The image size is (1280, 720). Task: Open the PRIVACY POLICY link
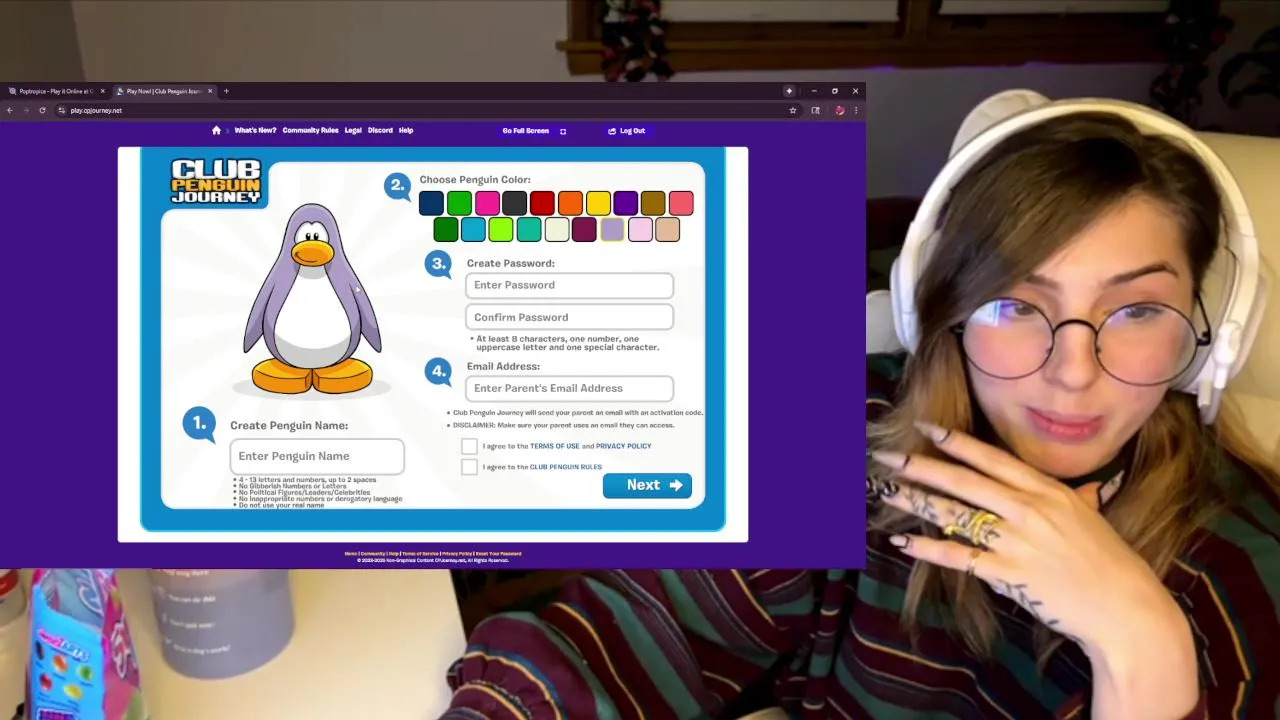point(623,446)
